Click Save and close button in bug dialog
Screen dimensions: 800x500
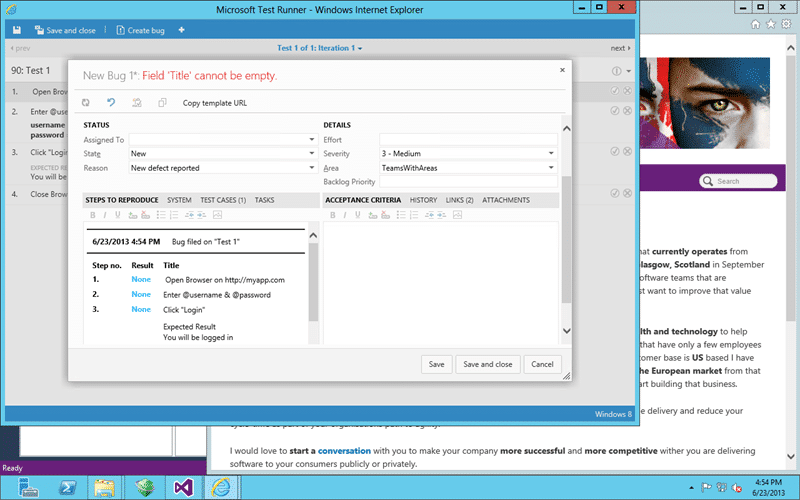point(487,364)
